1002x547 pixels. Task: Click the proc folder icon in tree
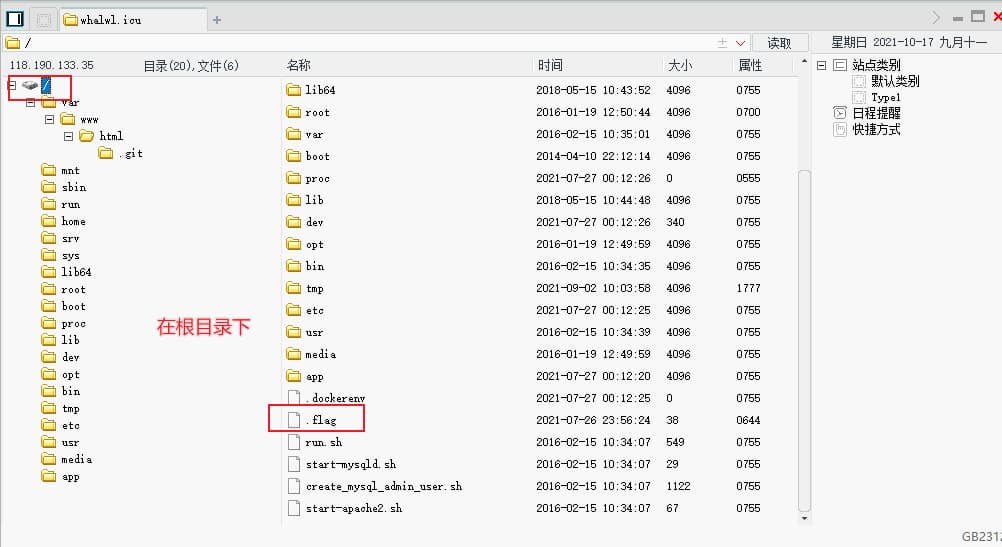[x=49, y=323]
